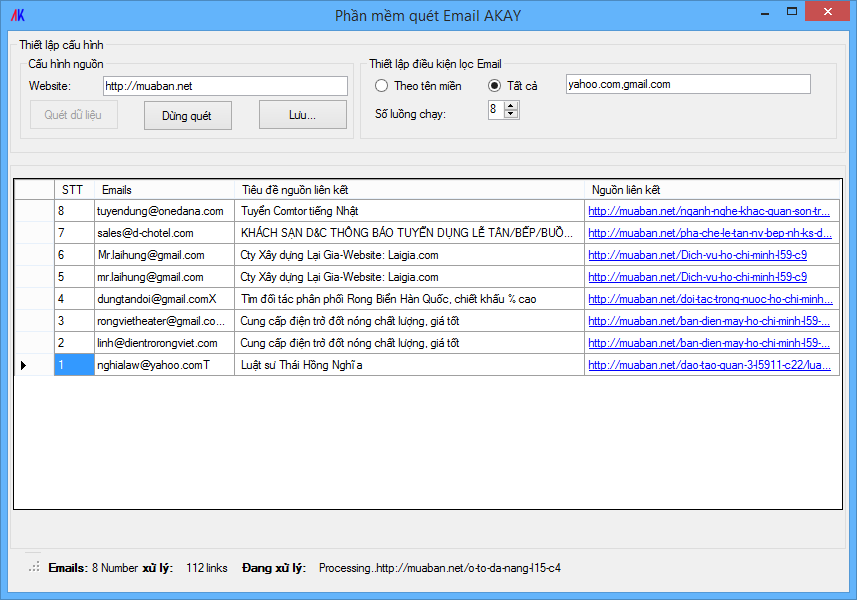Click the AKAY app logo icon
The image size is (857, 600).
[18, 15]
